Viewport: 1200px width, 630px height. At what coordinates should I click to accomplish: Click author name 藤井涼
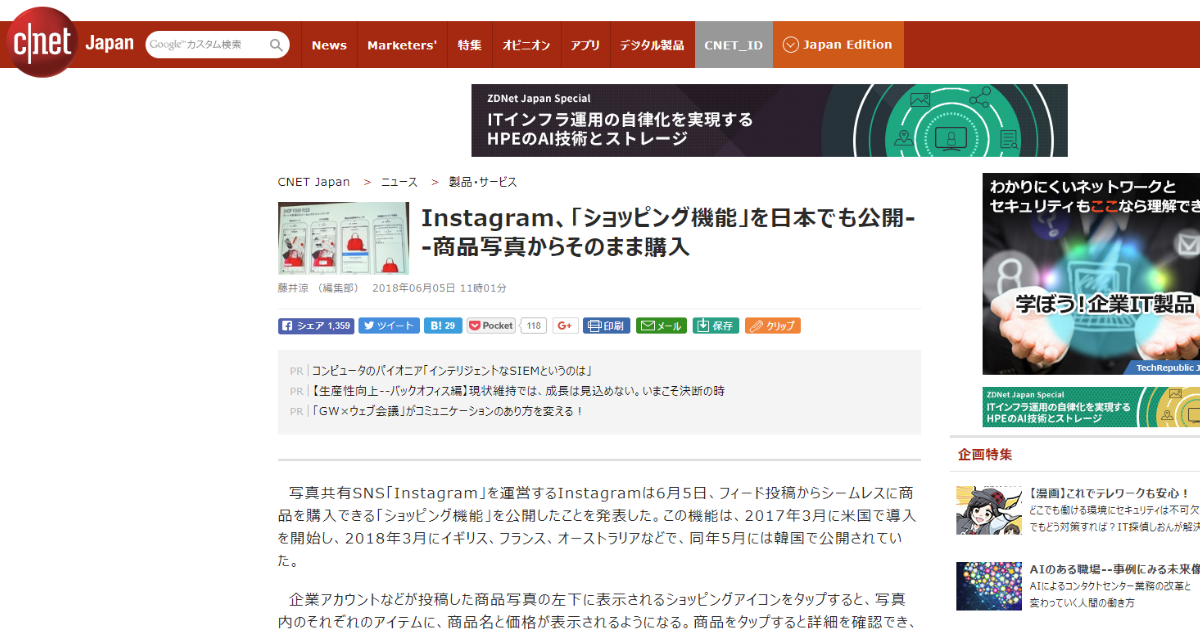pyautogui.click(x=295, y=288)
